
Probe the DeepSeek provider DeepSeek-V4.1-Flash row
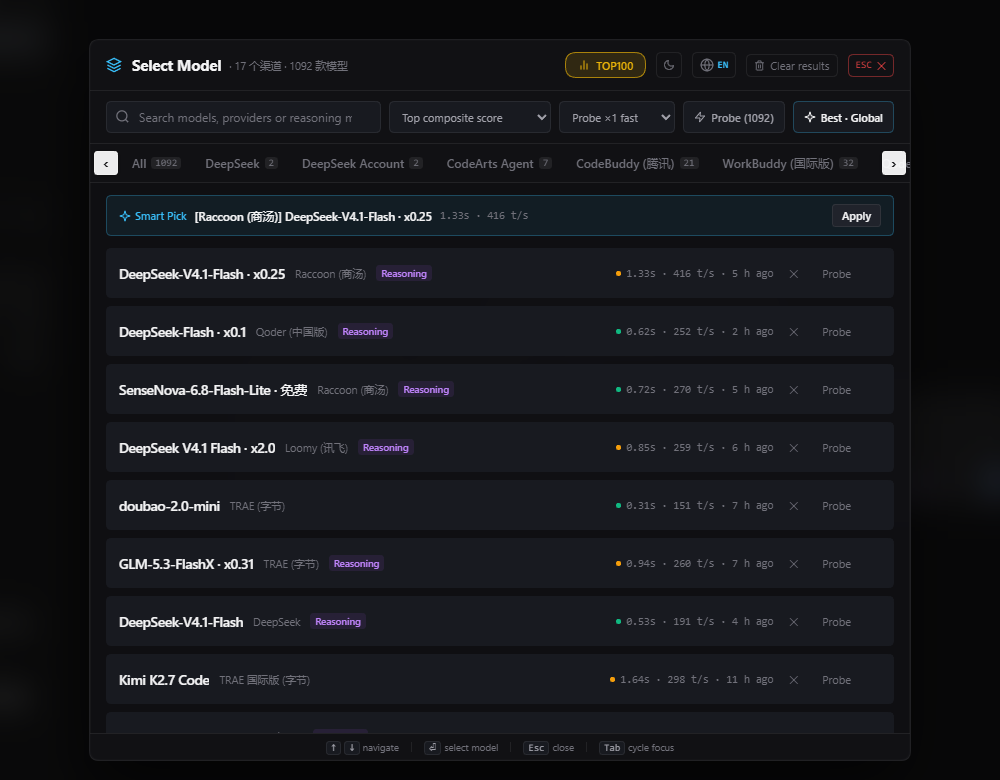(836, 622)
